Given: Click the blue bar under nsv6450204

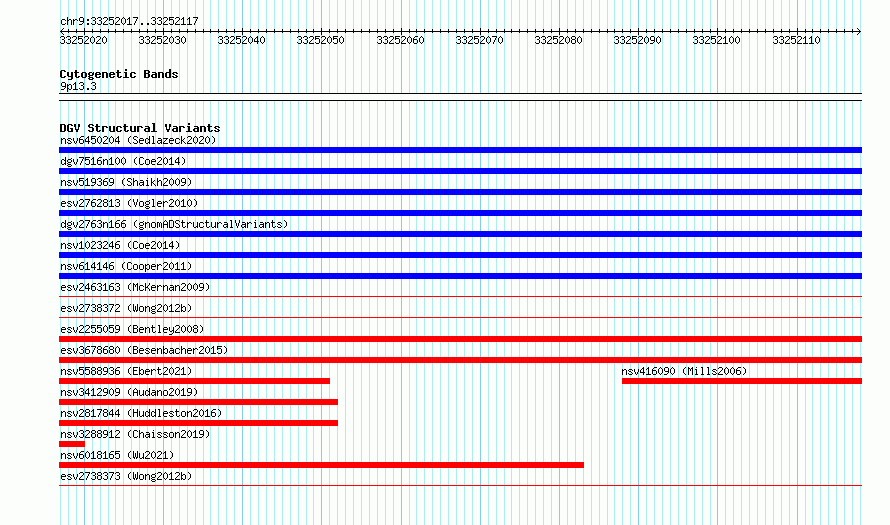Looking at the screenshot, I should pyautogui.click(x=460, y=150).
